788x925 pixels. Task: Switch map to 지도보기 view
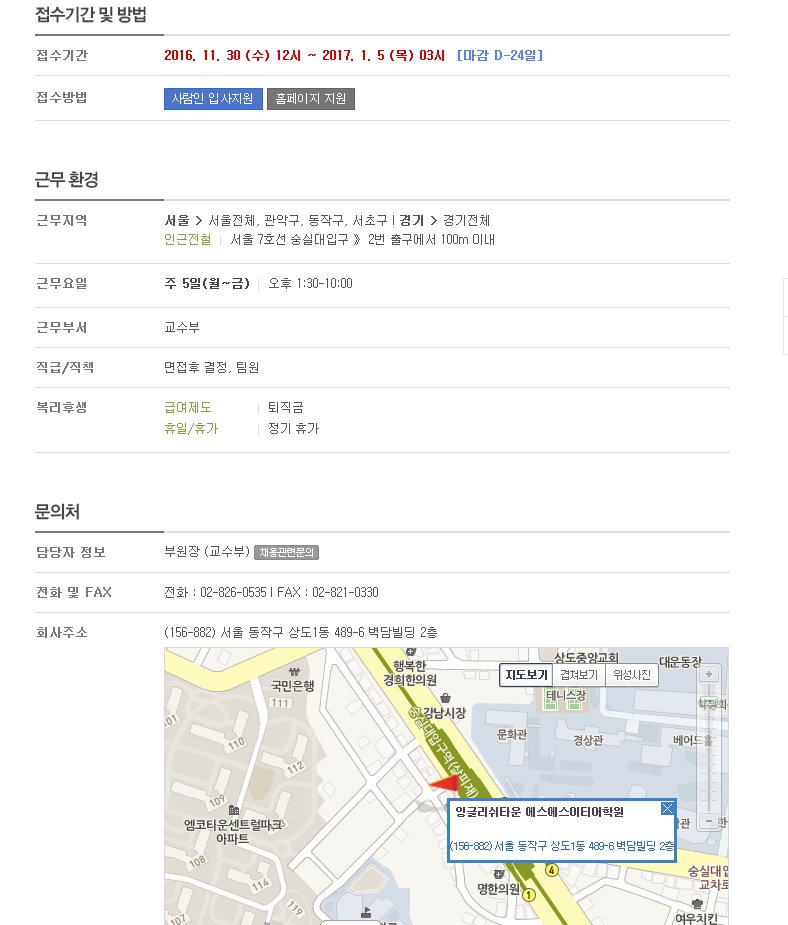tap(526, 675)
